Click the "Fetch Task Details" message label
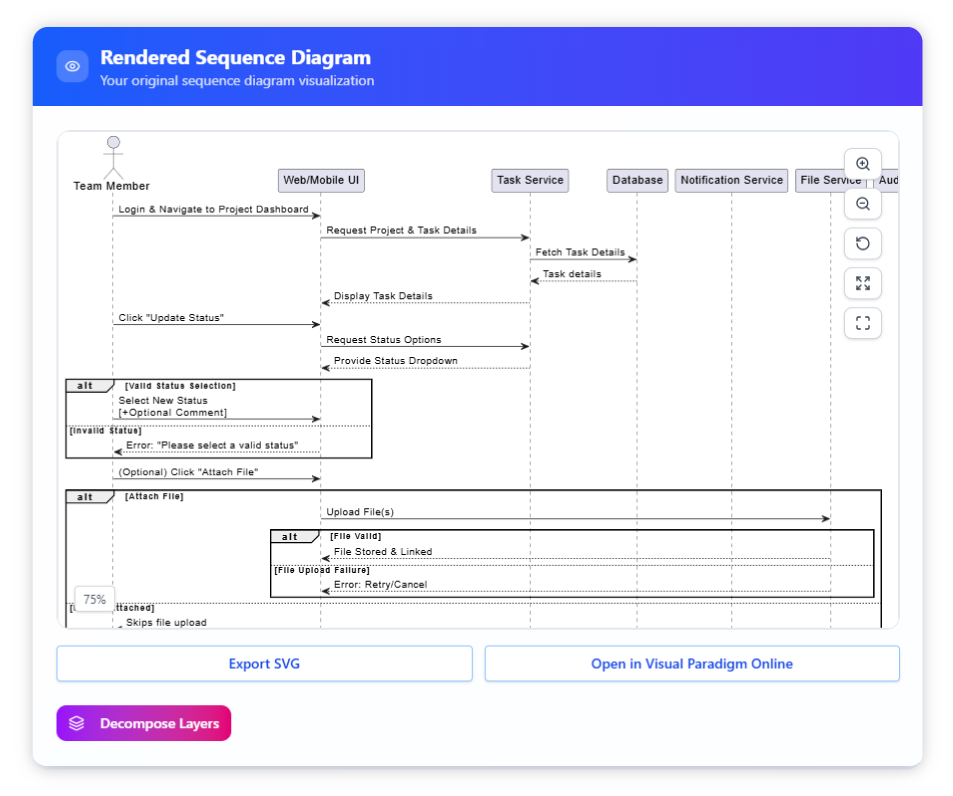The height and width of the screenshot is (796, 953). (x=579, y=252)
